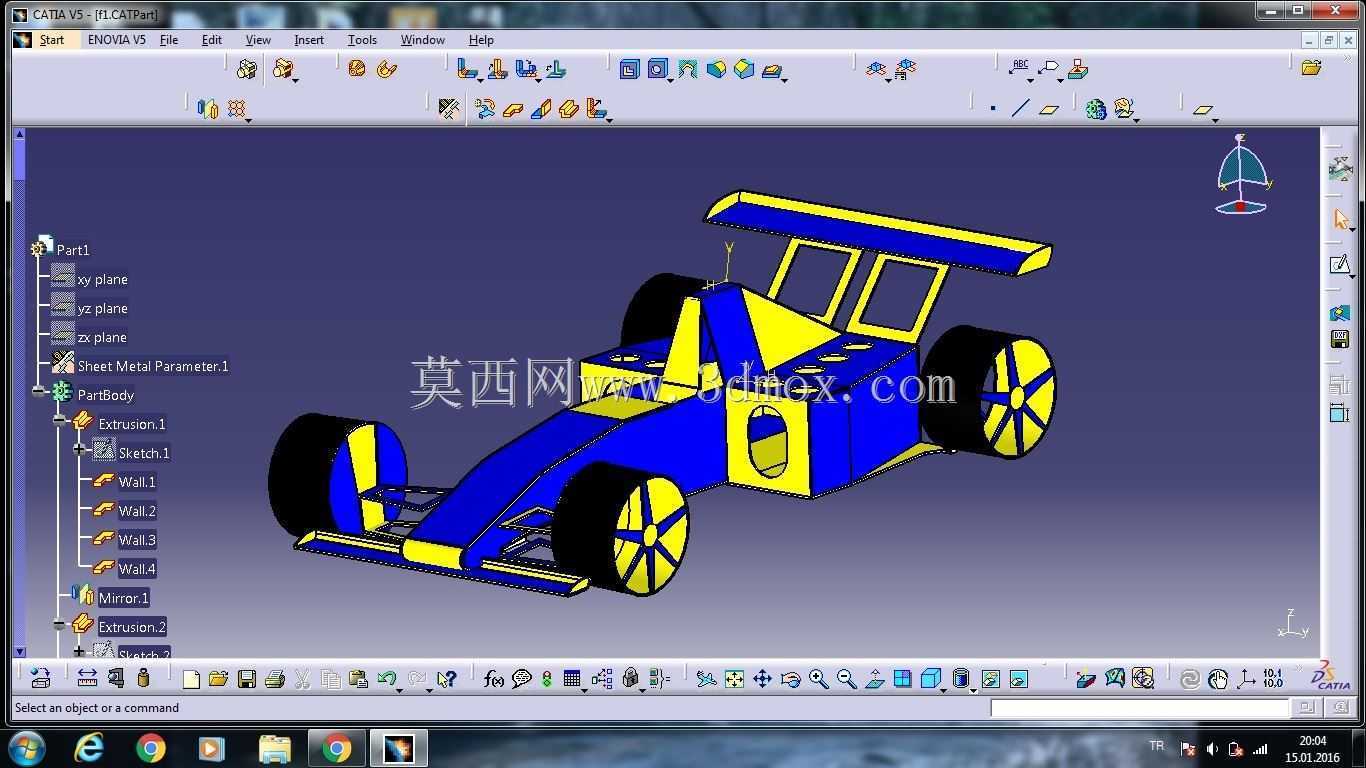Image resolution: width=1366 pixels, height=768 pixels.
Task: Select the Cutout tool icon
Action: tap(629, 69)
